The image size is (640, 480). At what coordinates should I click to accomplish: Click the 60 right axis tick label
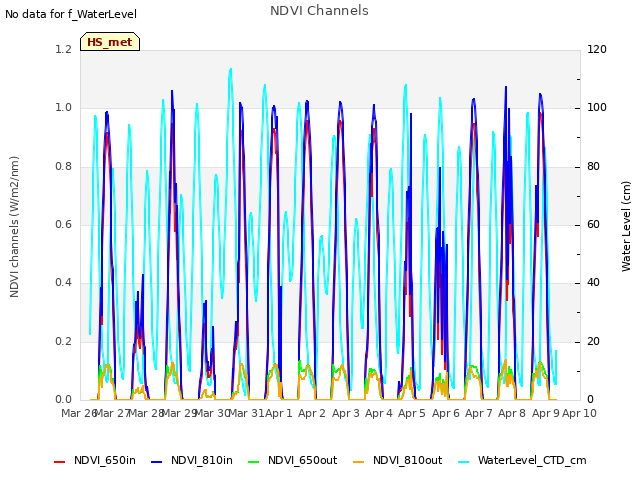[593, 224]
